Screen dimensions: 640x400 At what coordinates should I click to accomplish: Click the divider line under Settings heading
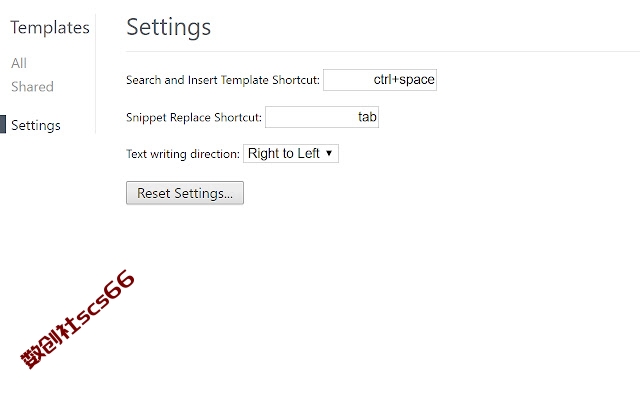[383, 51]
